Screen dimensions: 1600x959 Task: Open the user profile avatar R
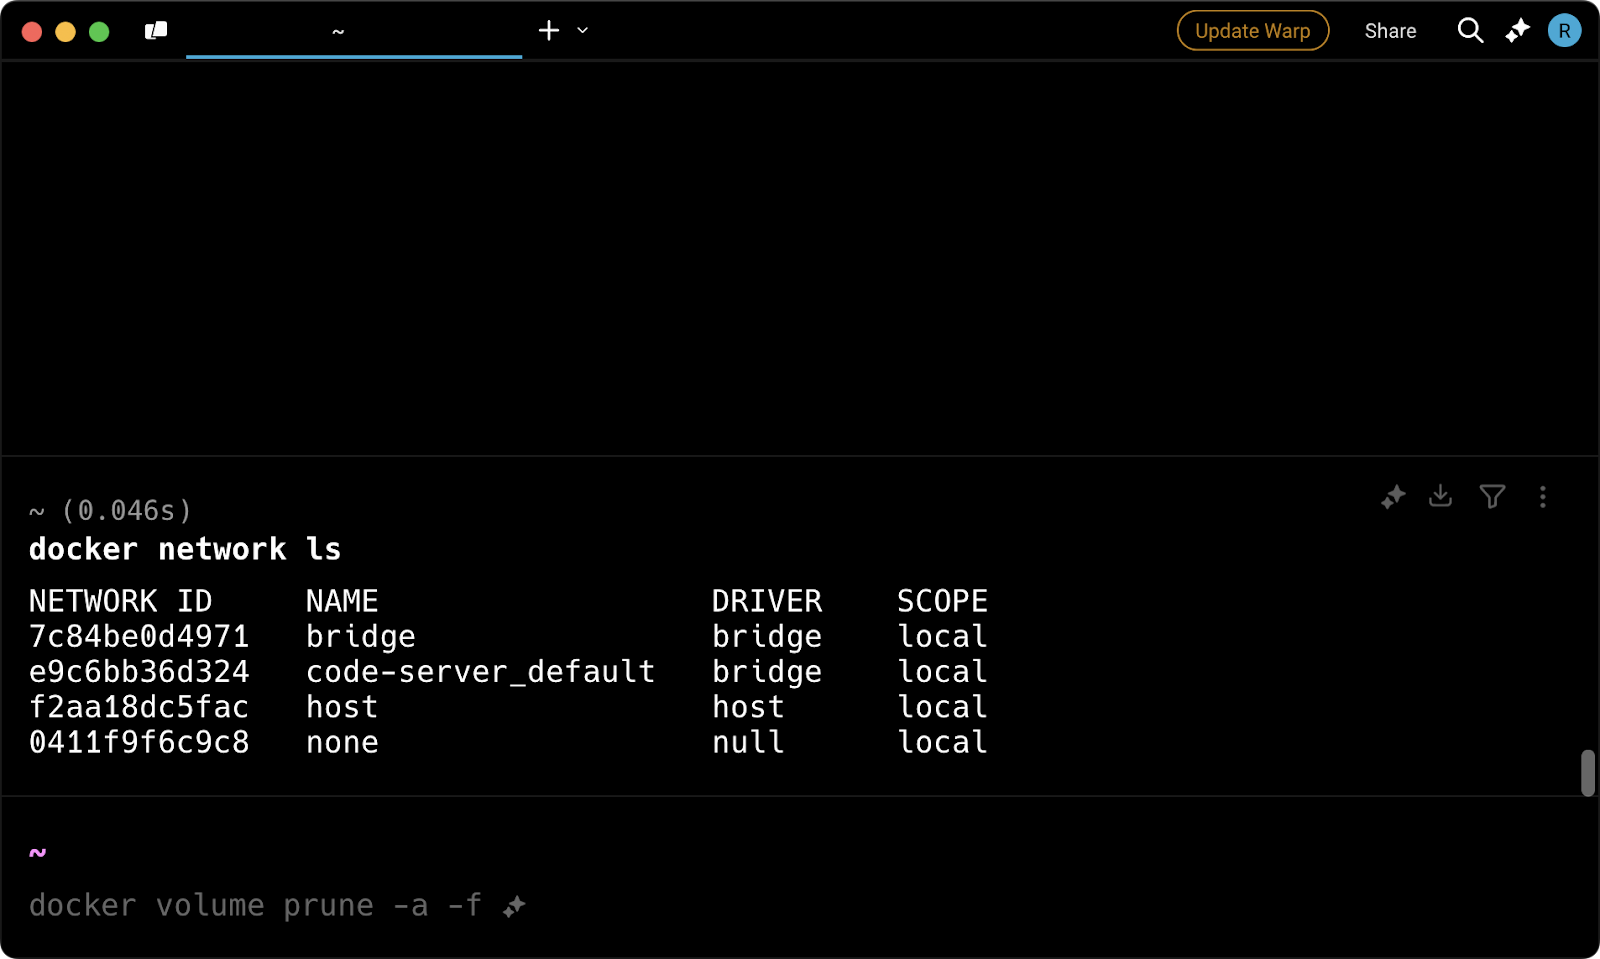point(1565,31)
